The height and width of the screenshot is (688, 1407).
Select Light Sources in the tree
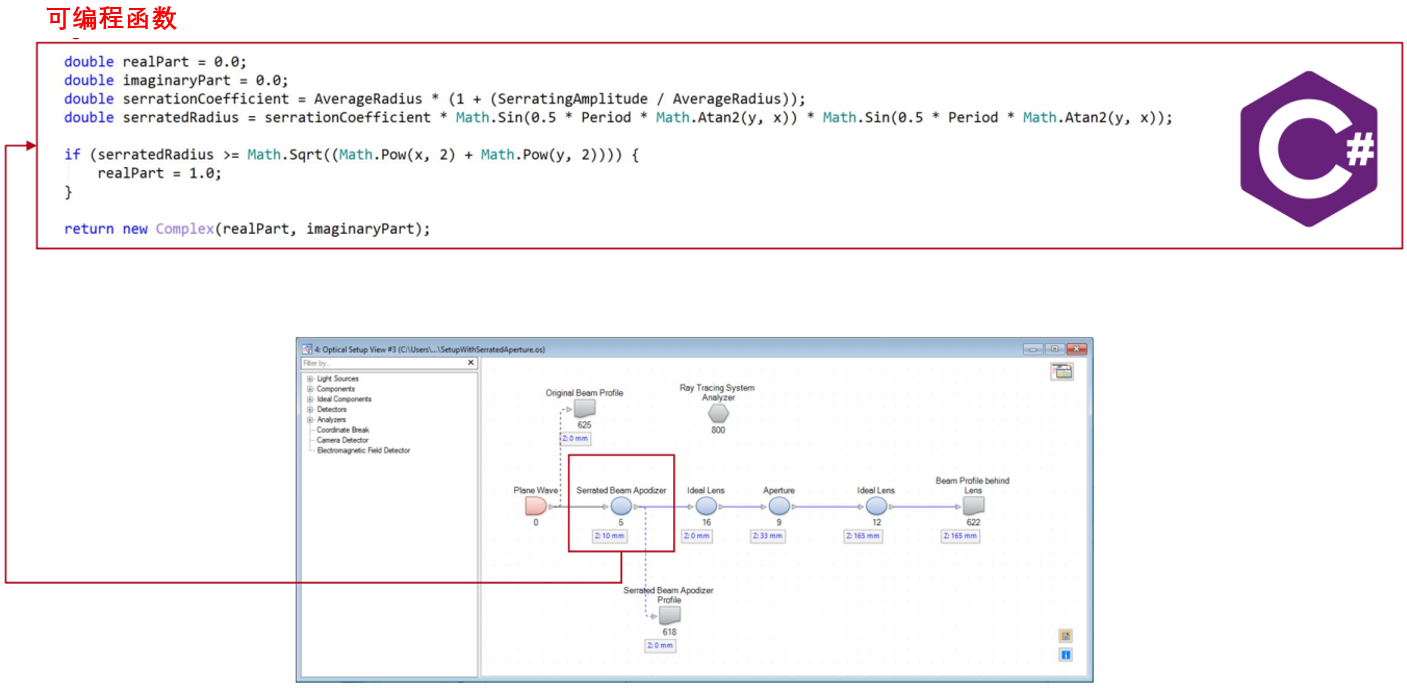[x=338, y=379]
